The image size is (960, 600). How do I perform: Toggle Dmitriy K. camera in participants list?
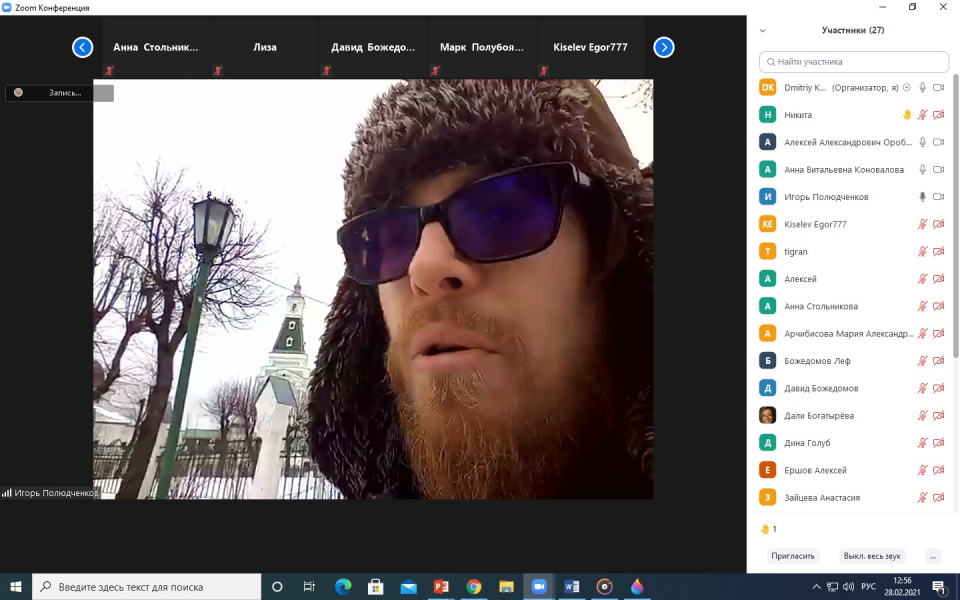click(939, 88)
